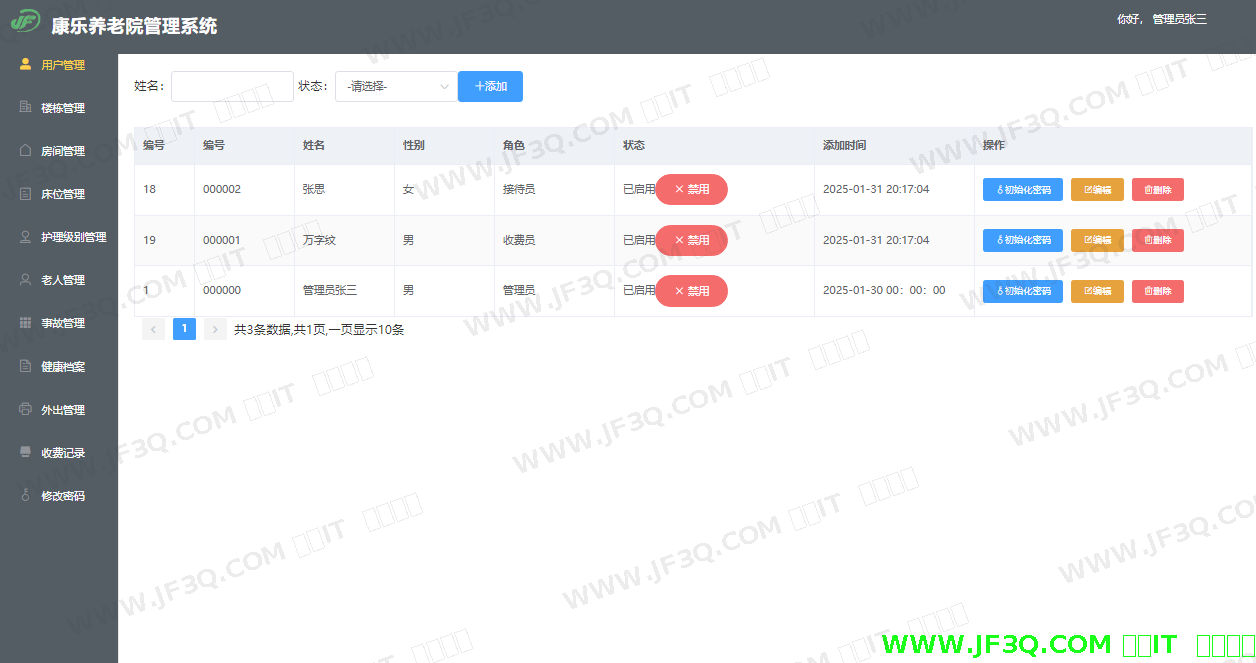Go to previous page arrow

point(153,329)
